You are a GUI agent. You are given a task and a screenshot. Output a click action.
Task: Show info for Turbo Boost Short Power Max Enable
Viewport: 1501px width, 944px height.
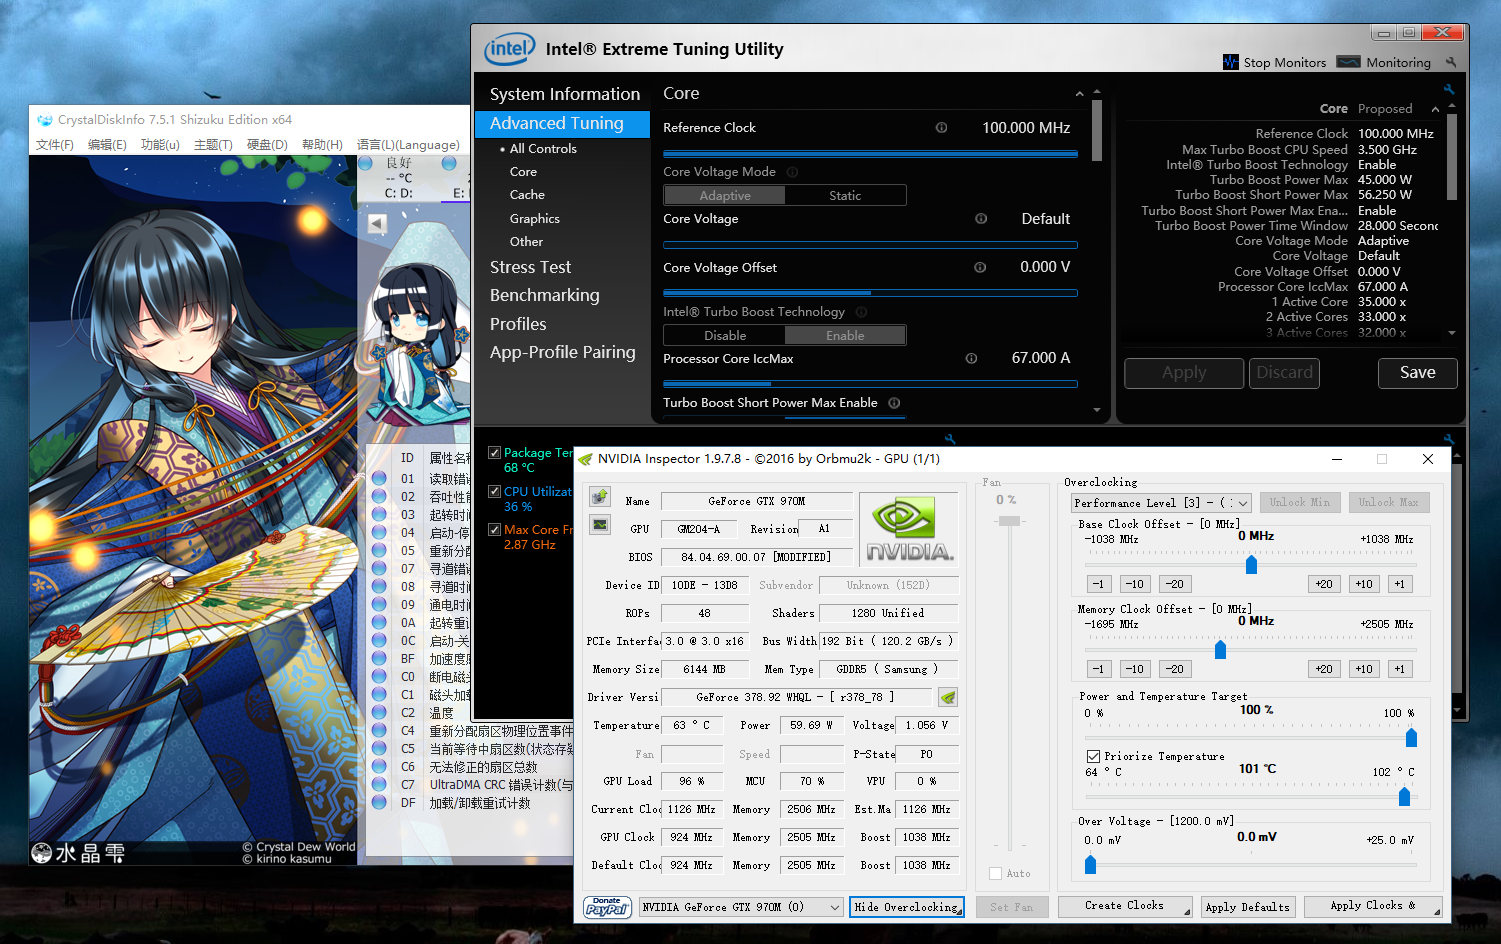[894, 403]
